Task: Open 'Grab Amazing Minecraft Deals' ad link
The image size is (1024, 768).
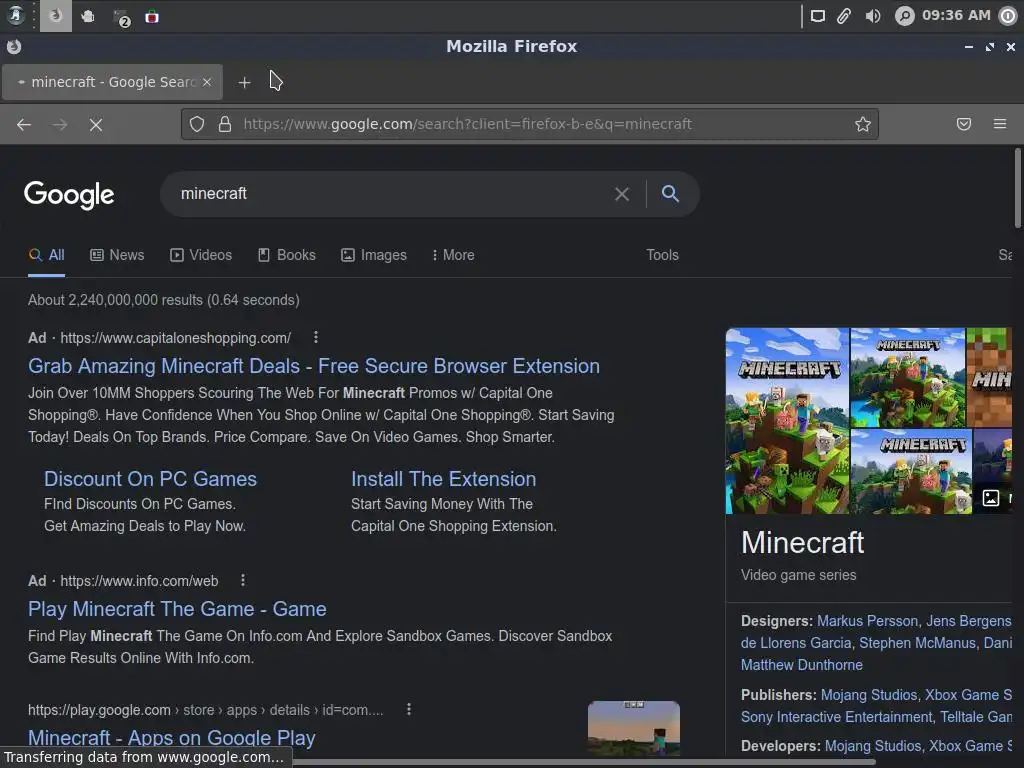Action: pos(314,366)
